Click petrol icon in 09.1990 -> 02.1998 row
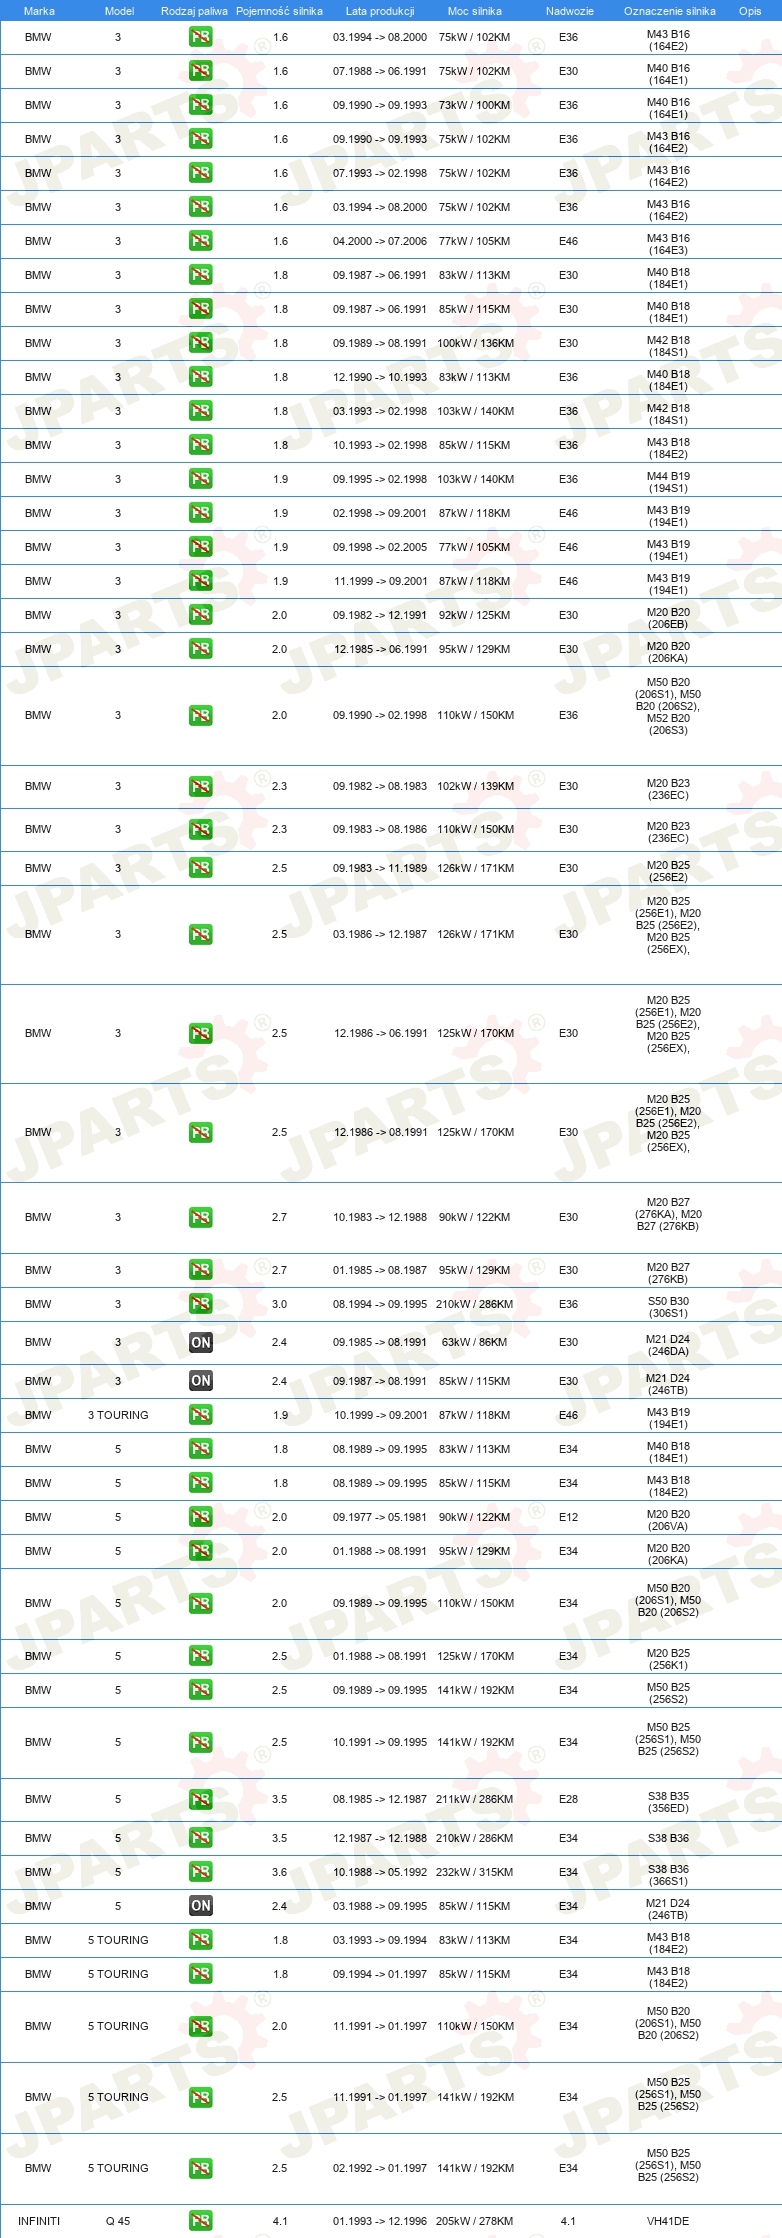782x2238 pixels. 200,716
